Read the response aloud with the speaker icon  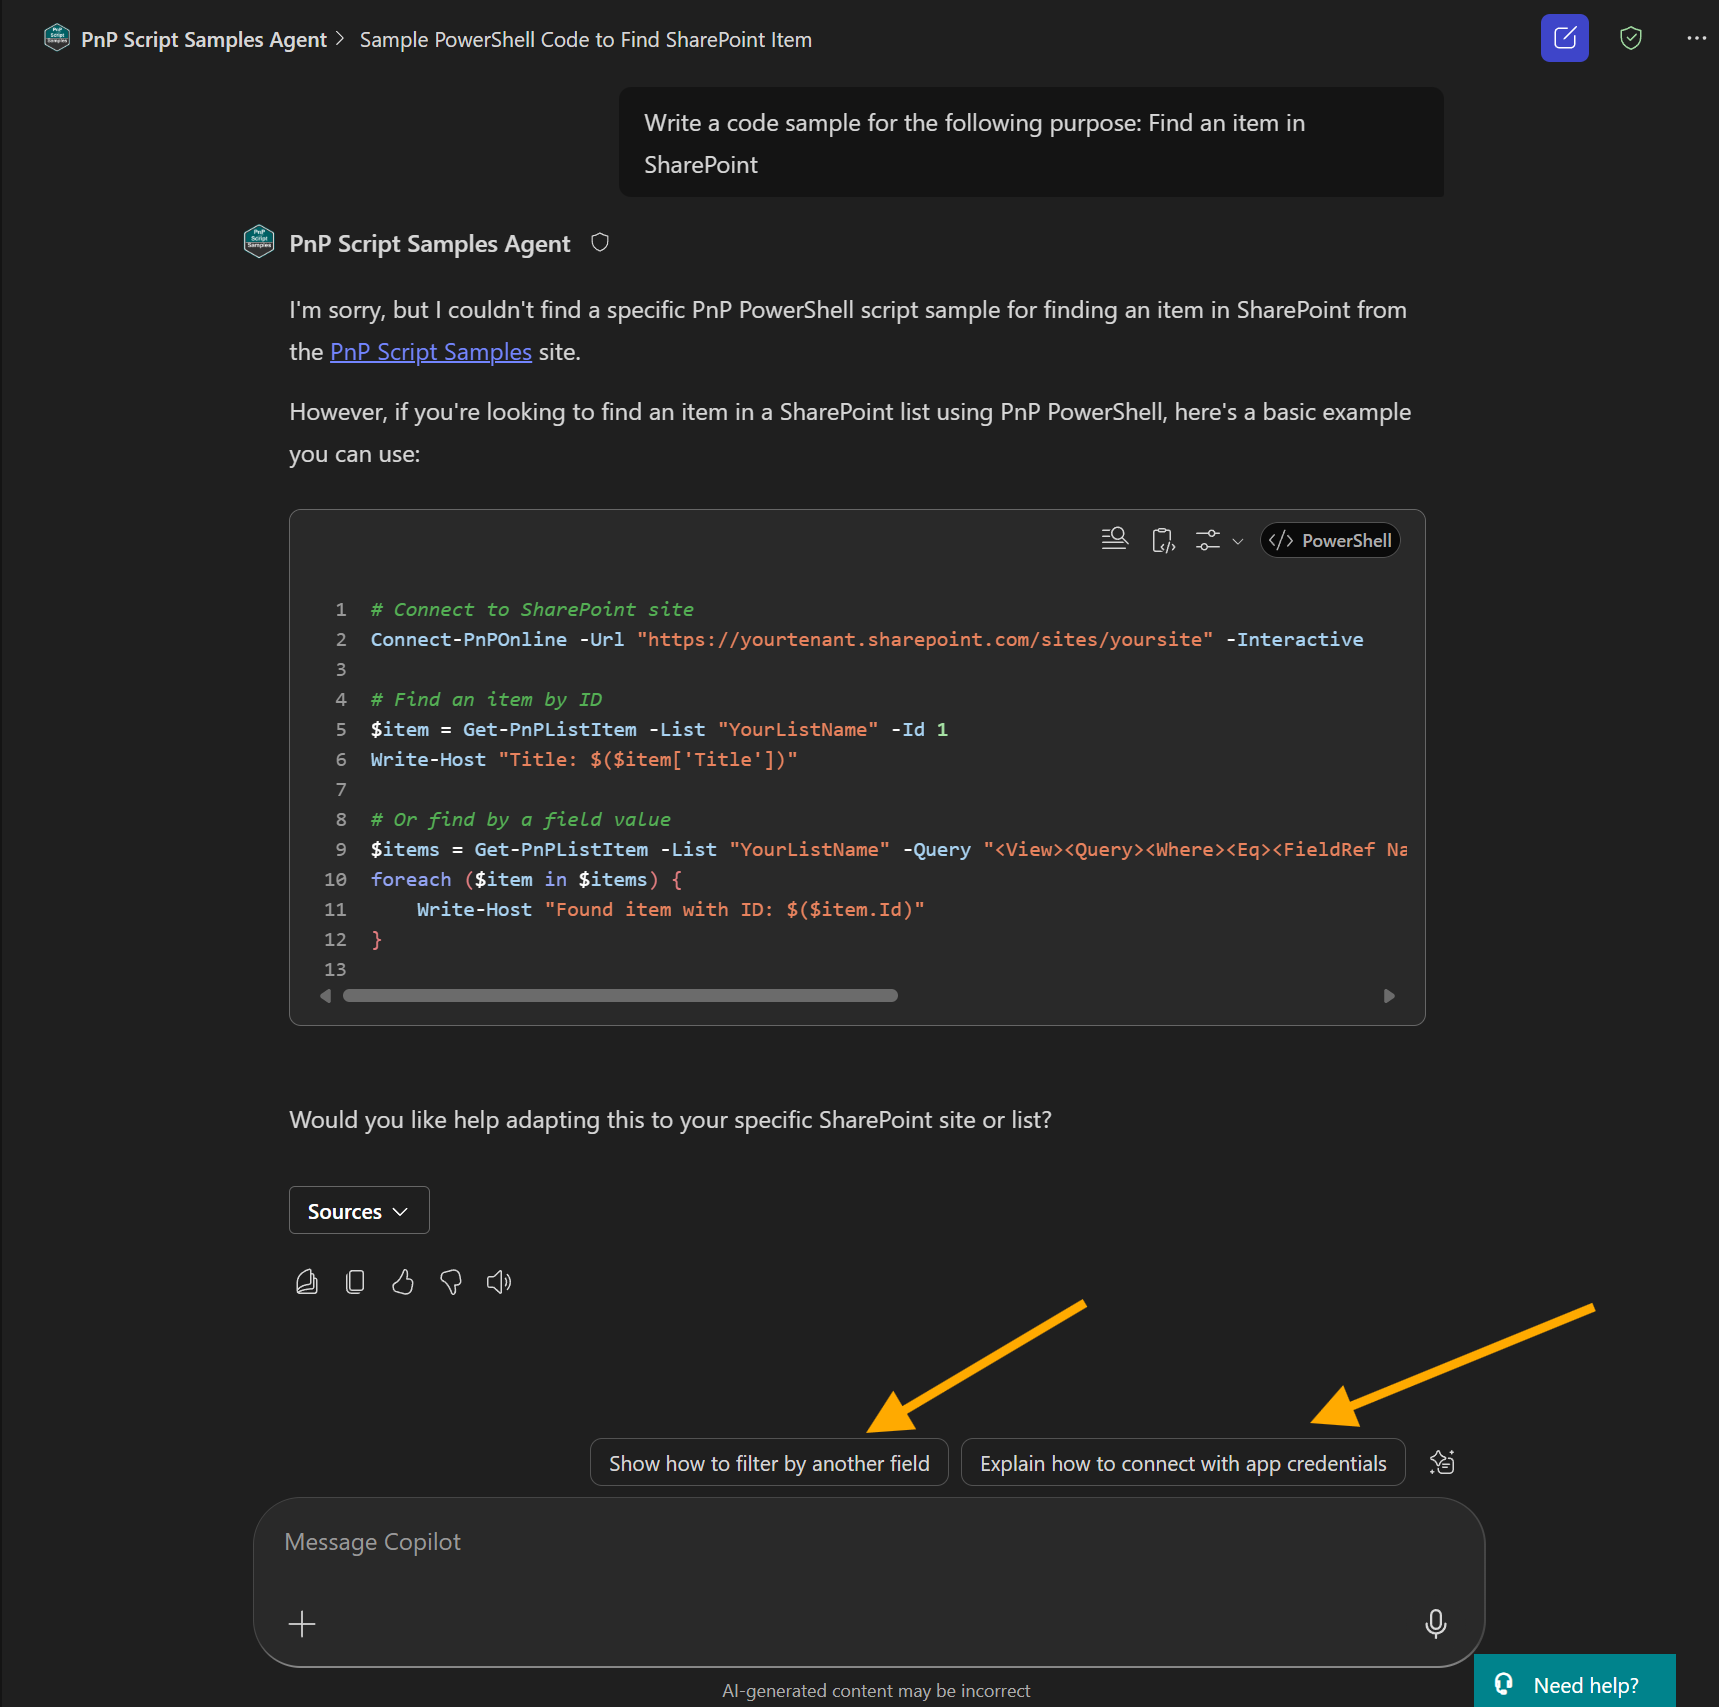pos(499,1281)
